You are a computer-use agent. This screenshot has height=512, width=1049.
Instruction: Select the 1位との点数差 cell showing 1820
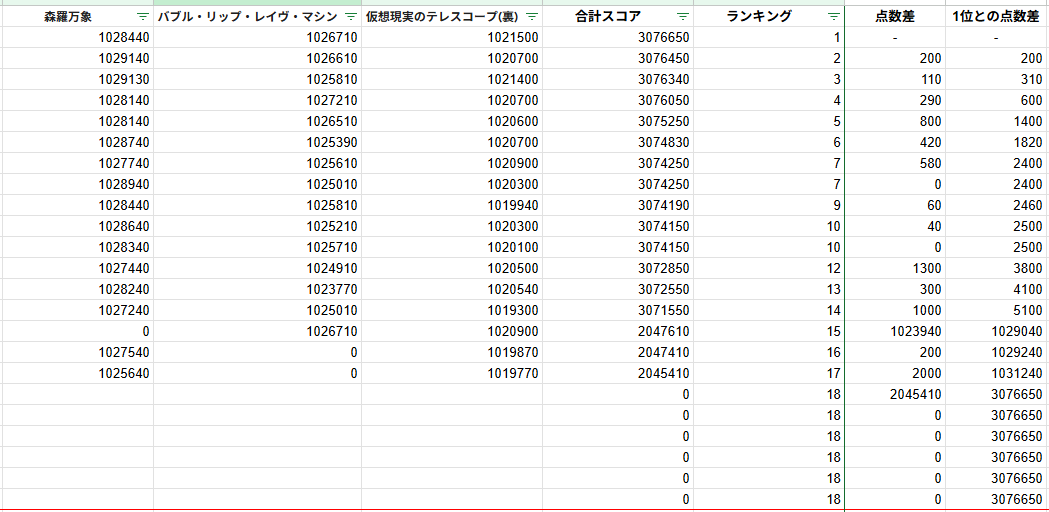tap(997, 142)
